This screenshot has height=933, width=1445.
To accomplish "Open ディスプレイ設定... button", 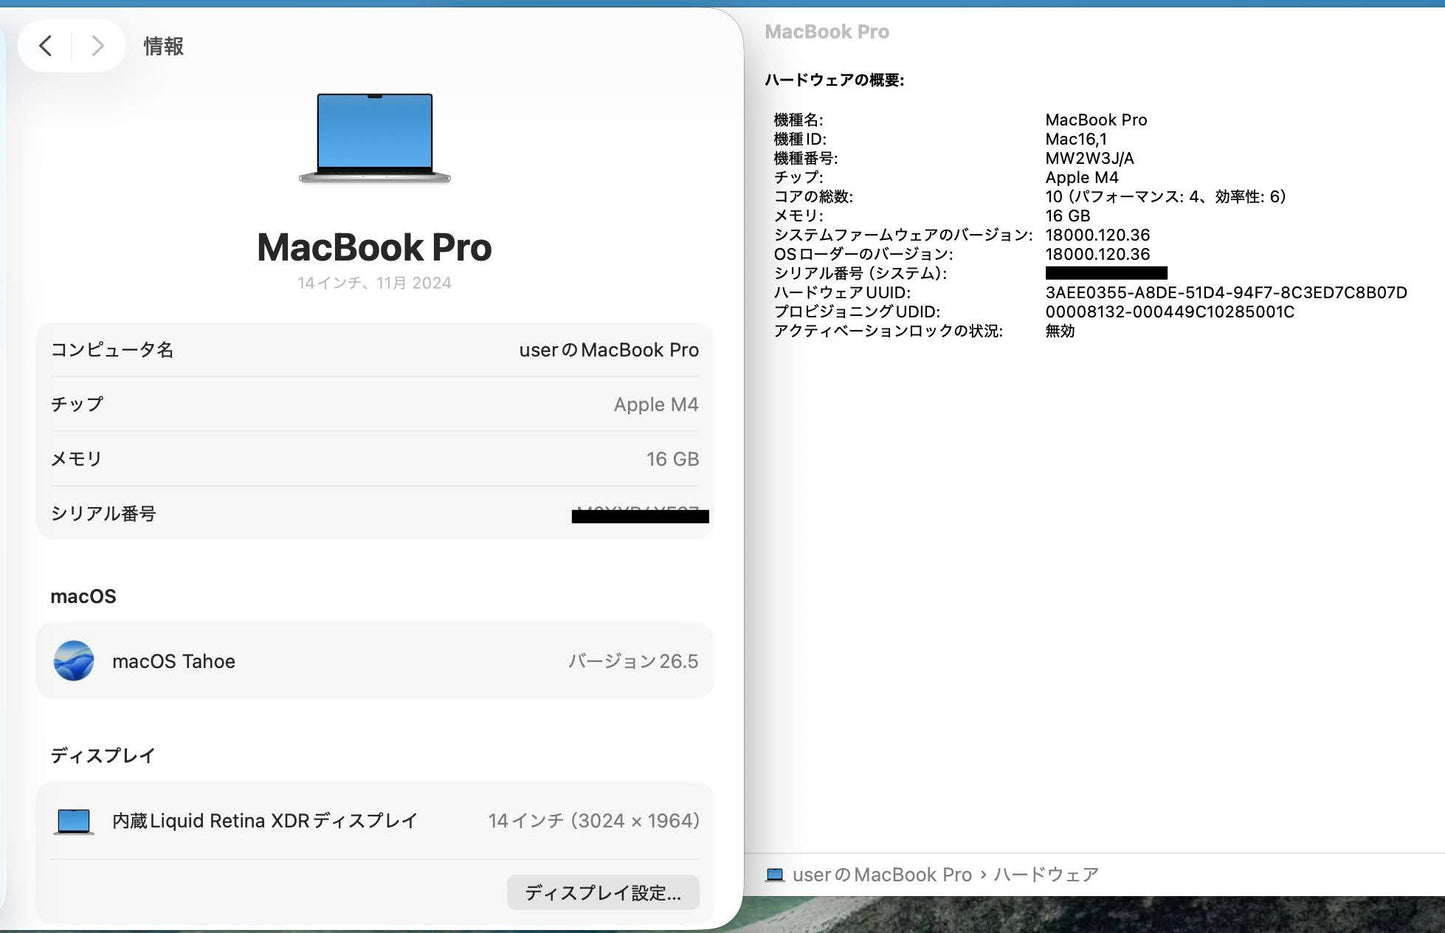I will tap(603, 892).
